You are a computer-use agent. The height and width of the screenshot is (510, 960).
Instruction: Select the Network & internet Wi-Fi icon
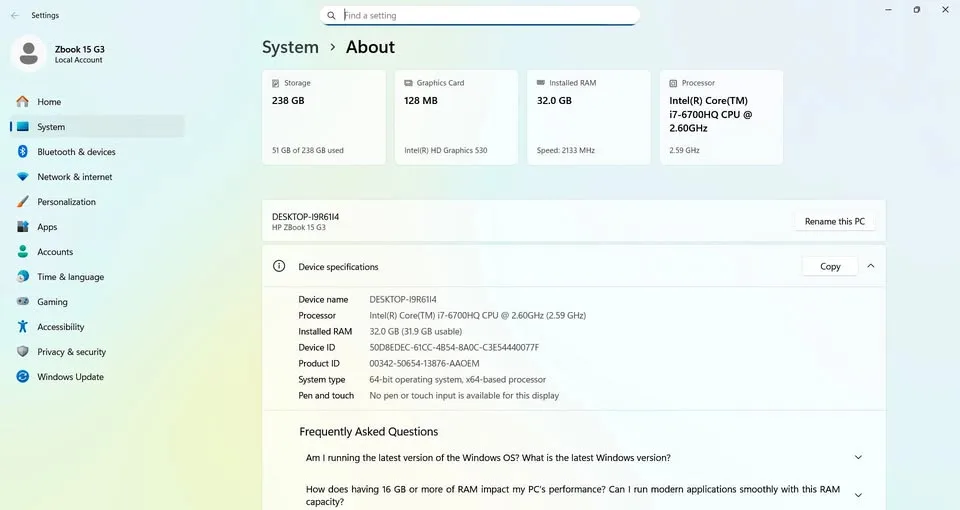pos(22,177)
